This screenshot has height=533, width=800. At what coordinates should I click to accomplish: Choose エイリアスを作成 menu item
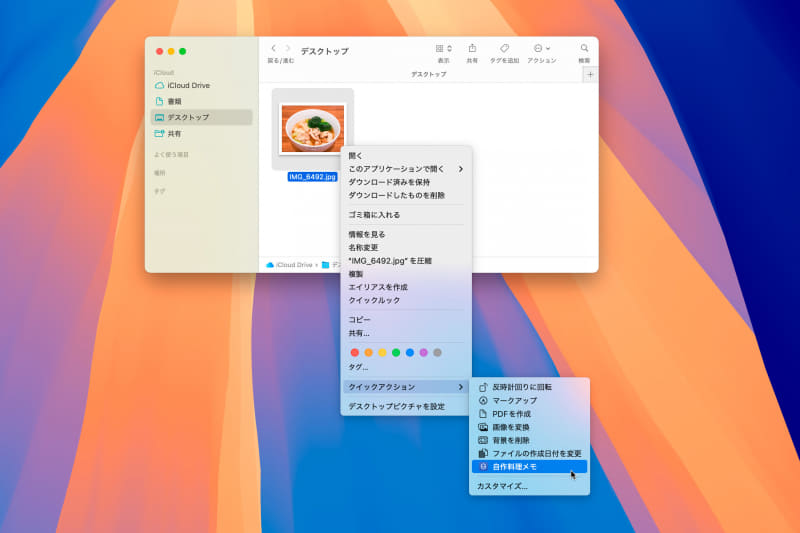pyautogui.click(x=406, y=287)
